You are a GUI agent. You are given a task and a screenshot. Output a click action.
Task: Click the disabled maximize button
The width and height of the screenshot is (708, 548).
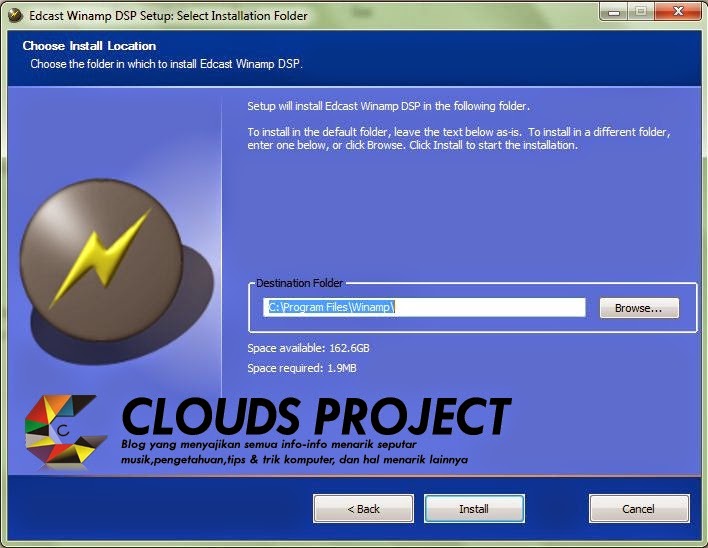(x=640, y=11)
